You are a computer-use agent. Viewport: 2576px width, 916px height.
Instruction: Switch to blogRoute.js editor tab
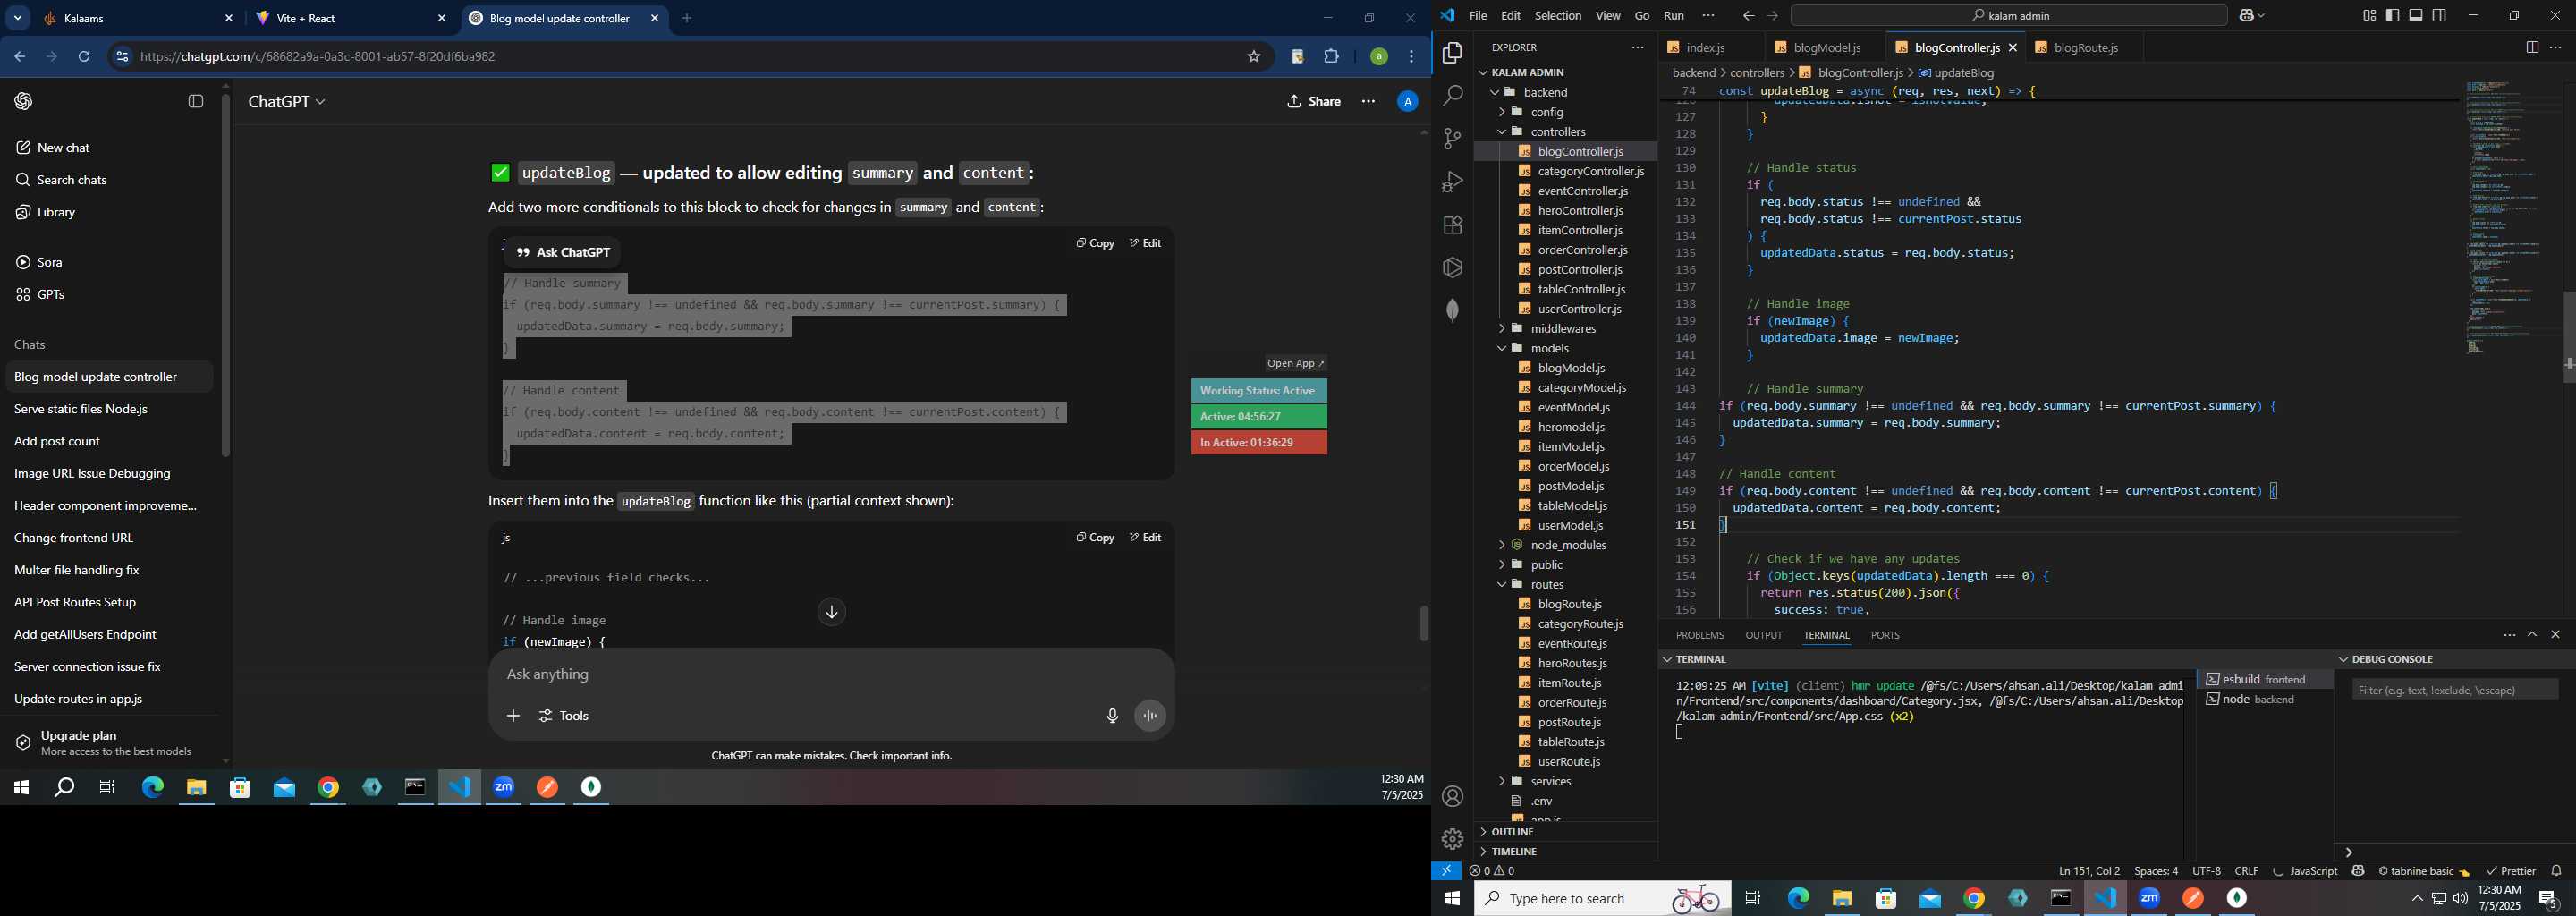coord(2084,48)
